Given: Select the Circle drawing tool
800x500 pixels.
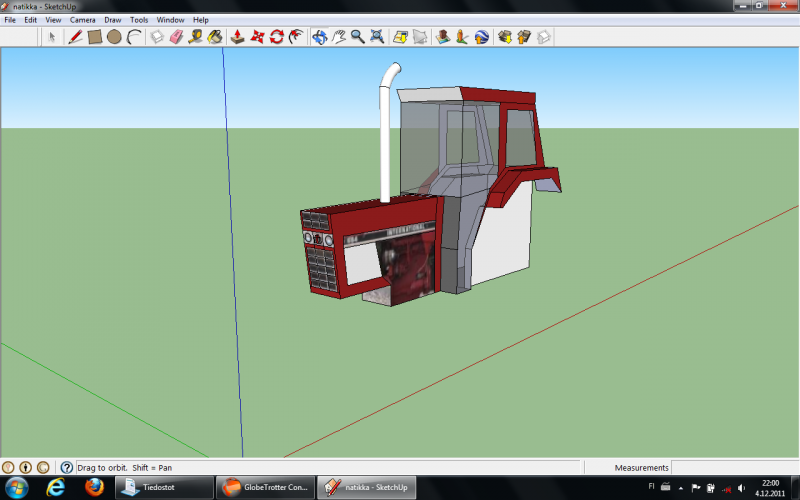Looking at the screenshot, I should (114, 37).
